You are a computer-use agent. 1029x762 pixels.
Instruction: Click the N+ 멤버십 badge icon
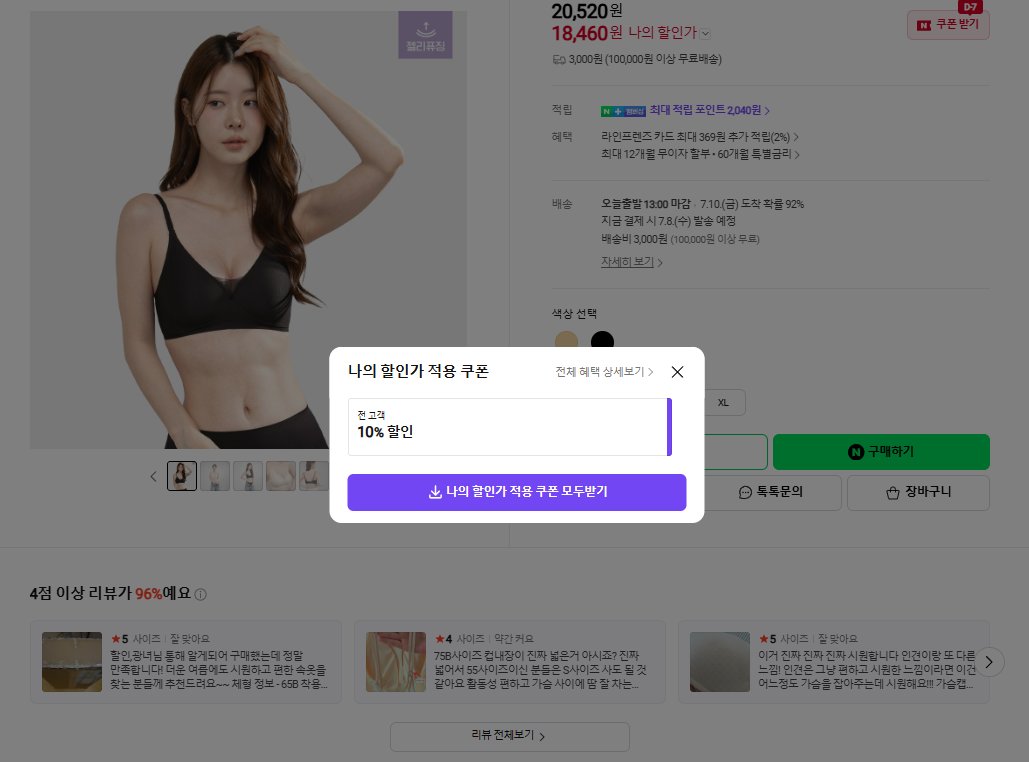(623, 111)
